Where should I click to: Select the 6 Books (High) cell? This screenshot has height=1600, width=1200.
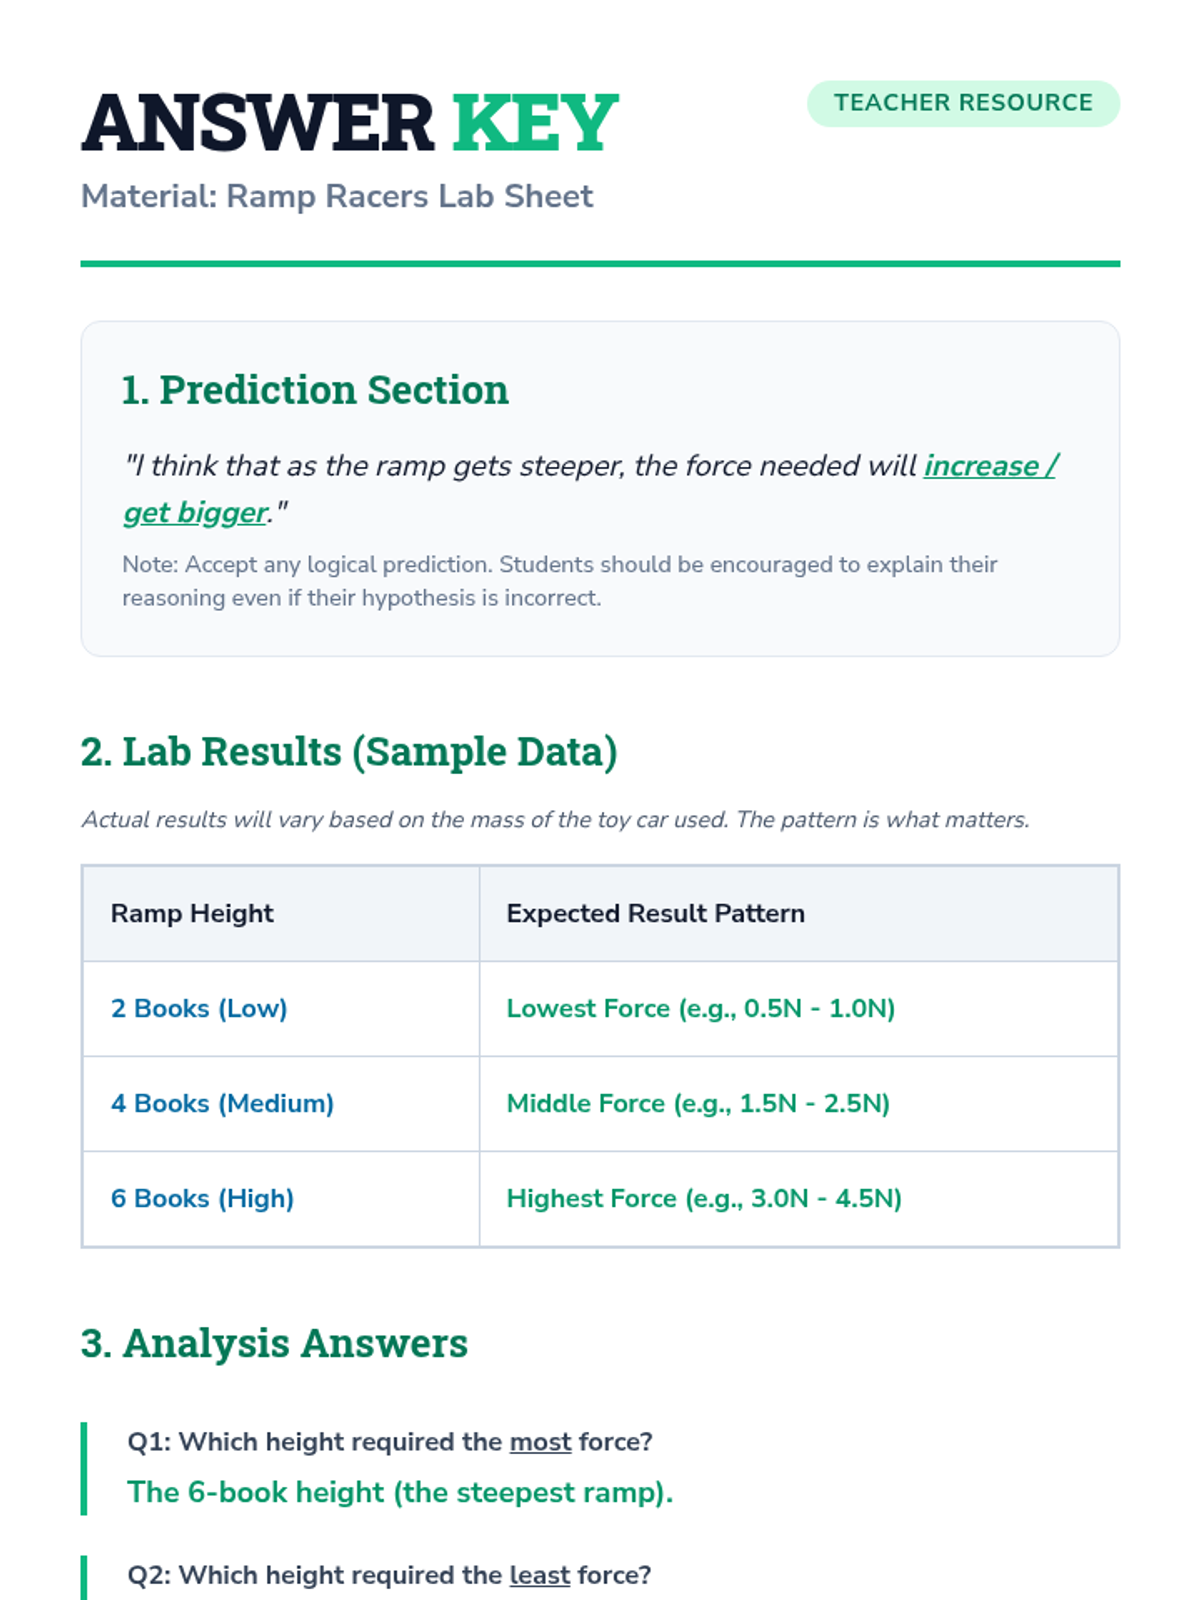pyautogui.click(x=281, y=1198)
